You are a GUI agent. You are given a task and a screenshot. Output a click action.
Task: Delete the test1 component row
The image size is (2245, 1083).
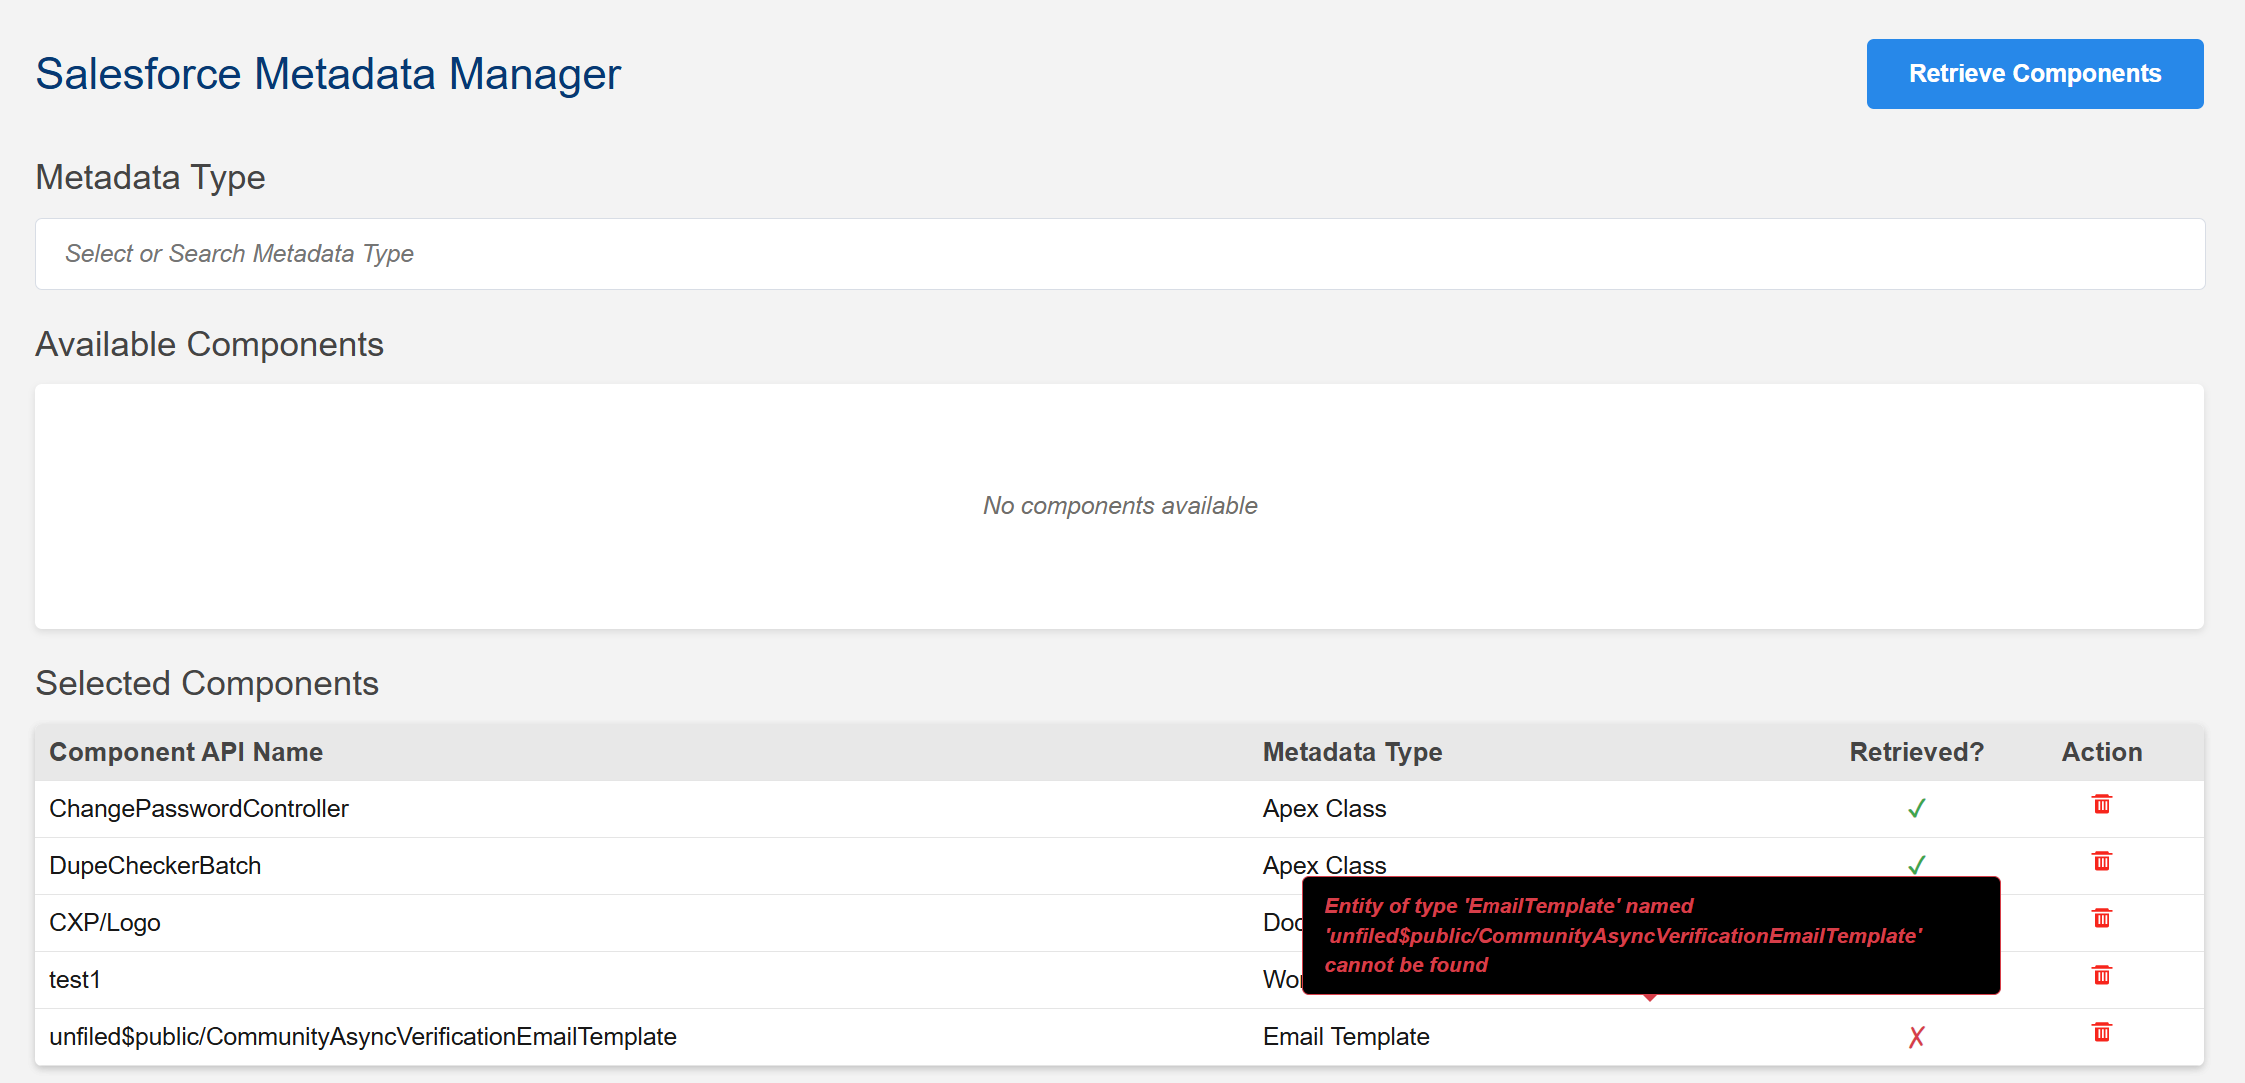(2101, 976)
